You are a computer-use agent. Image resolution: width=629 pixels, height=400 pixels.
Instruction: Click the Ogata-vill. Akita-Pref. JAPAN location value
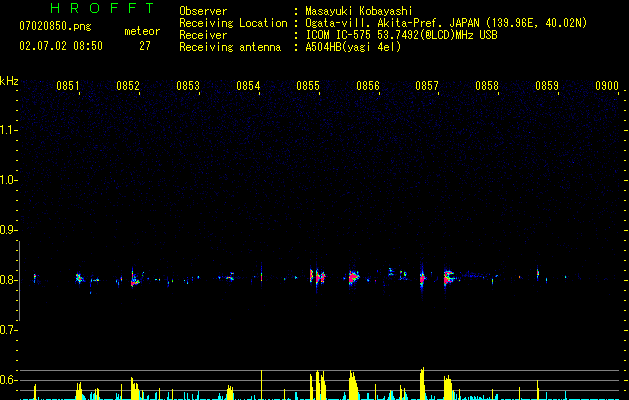[446, 23]
